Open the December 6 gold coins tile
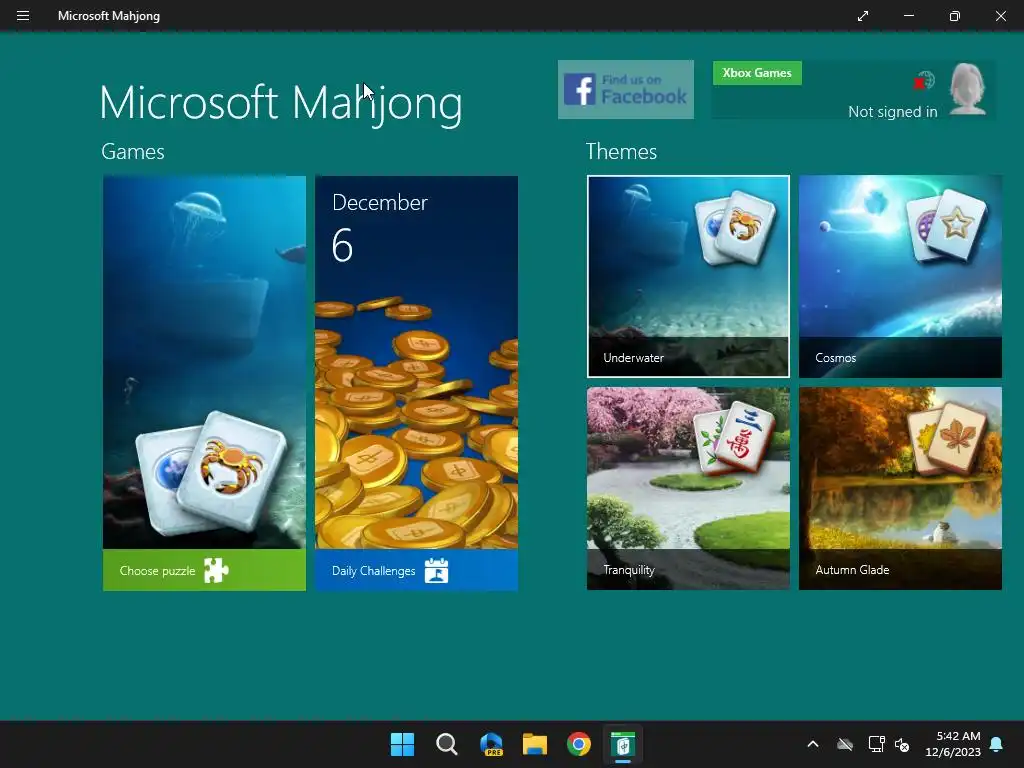This screenshot has width=1024, height=768. (417, 362)
